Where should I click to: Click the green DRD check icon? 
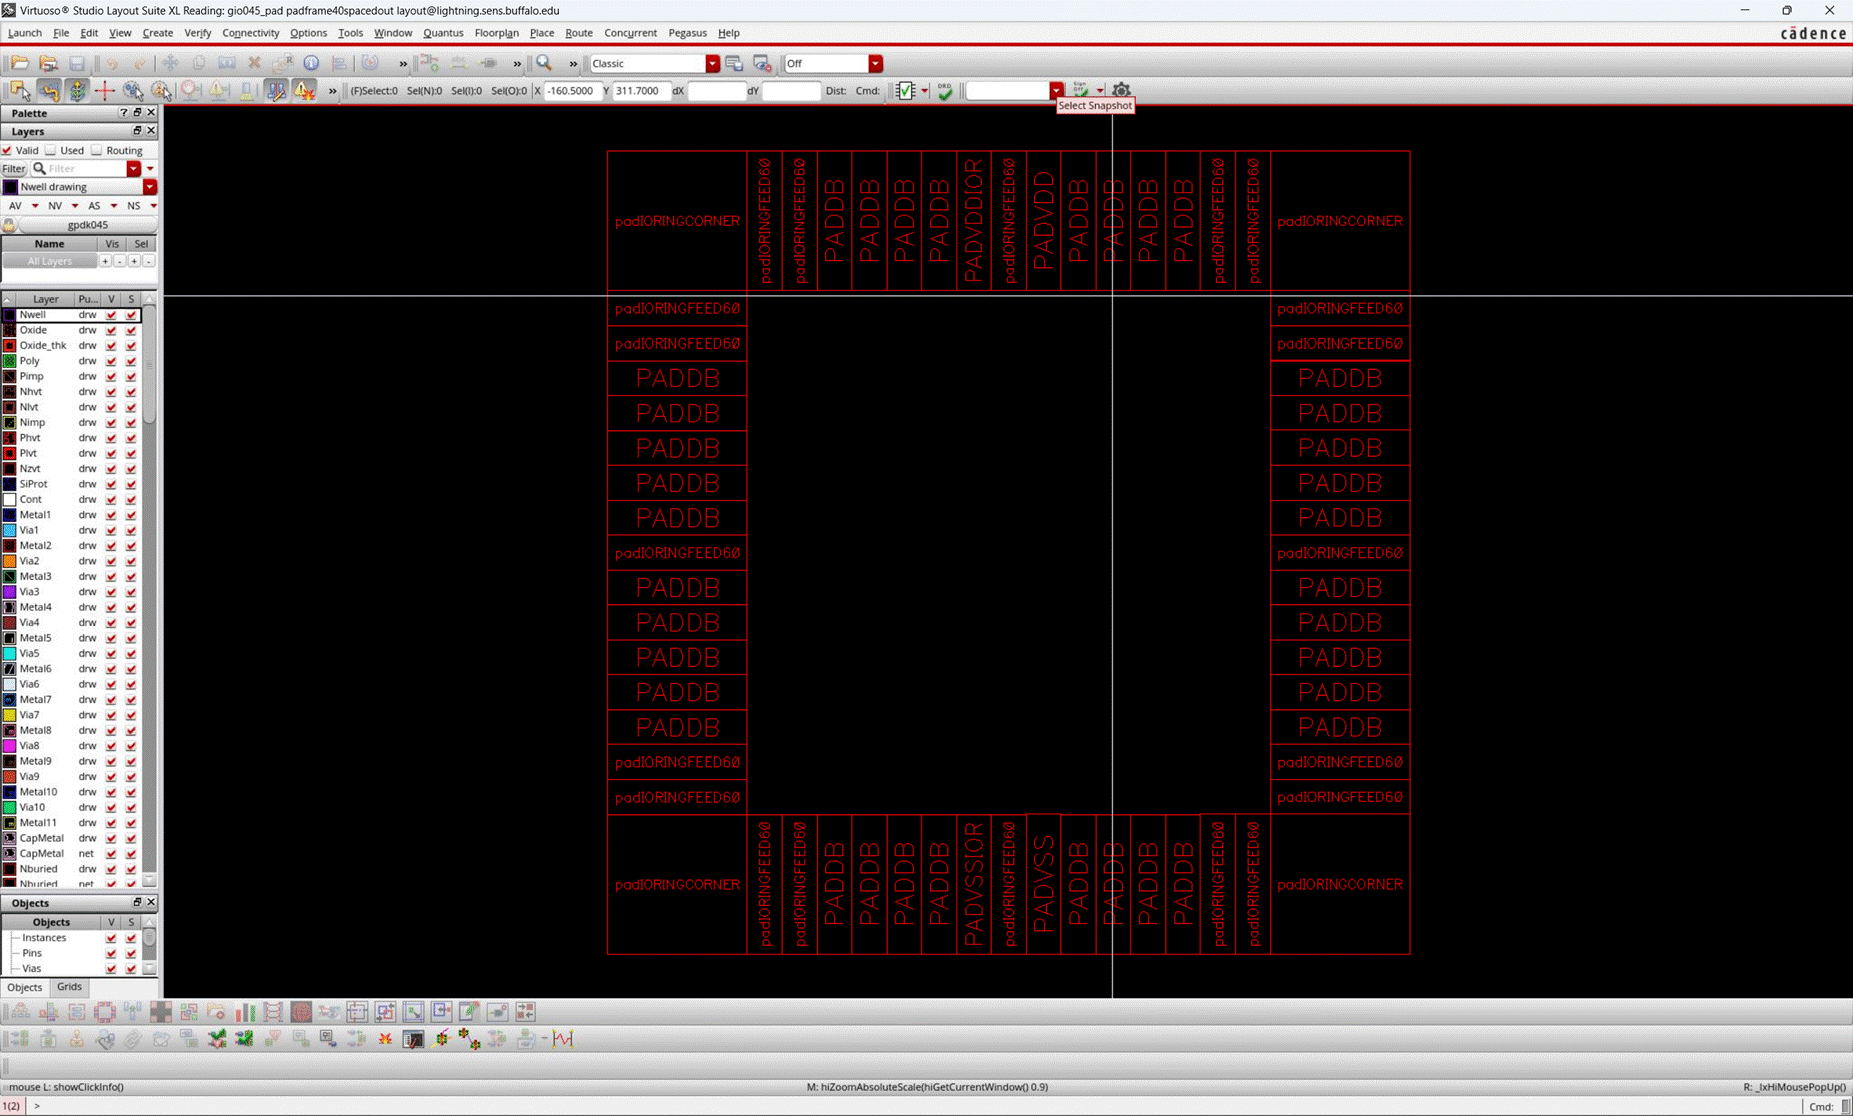(x=944, y=90)
